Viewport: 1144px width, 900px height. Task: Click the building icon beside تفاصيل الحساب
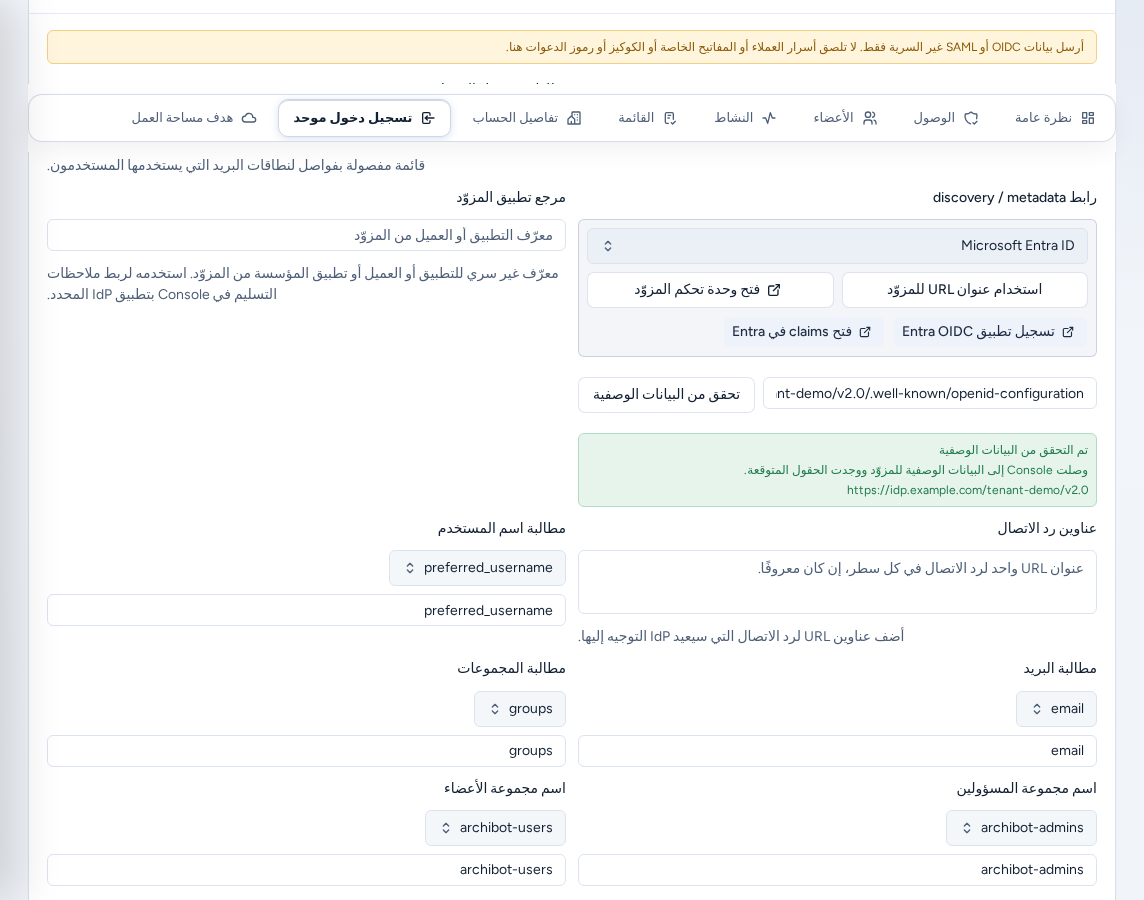coord(574,118)
